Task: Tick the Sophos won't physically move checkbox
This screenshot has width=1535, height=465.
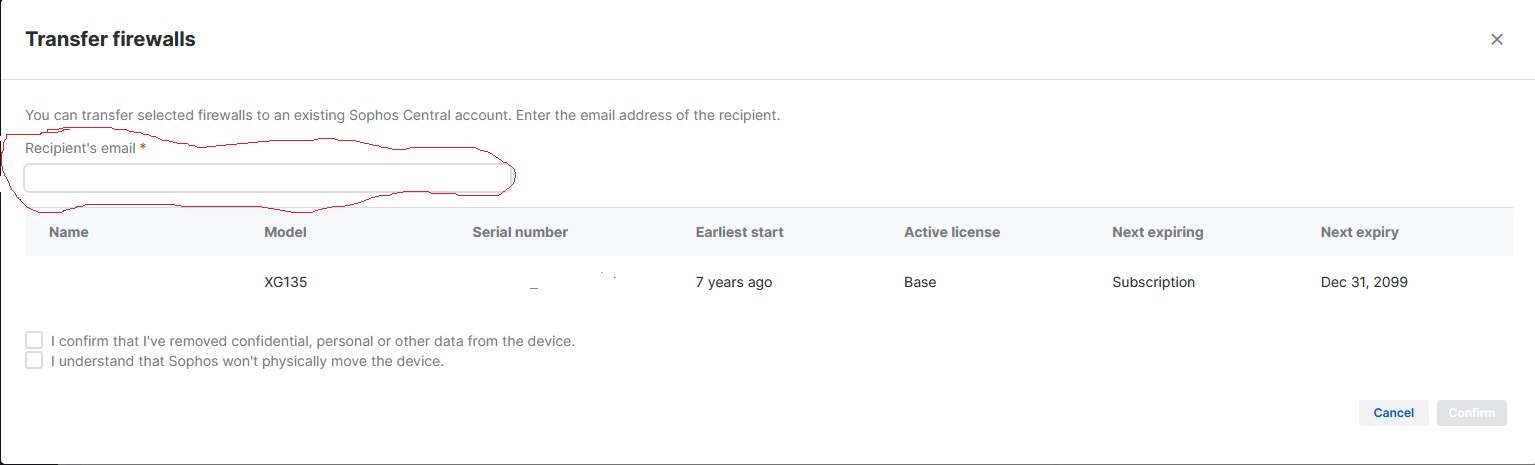Action: [34, 361]
